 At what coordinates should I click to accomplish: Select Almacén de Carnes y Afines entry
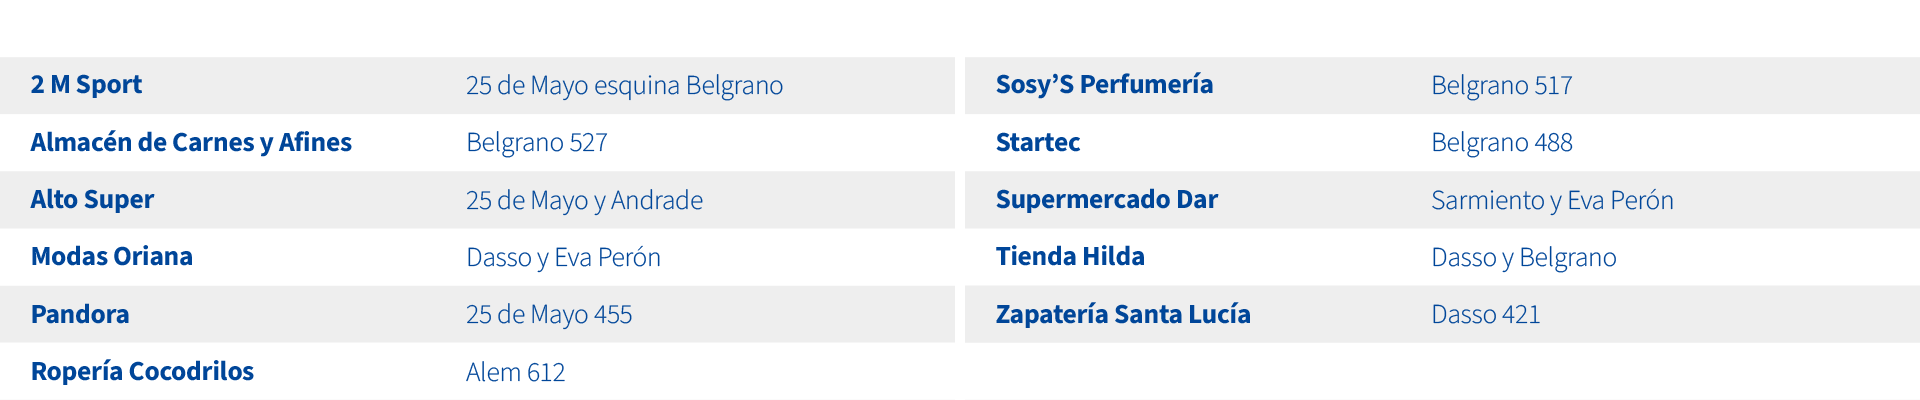(x=191, y=143)
